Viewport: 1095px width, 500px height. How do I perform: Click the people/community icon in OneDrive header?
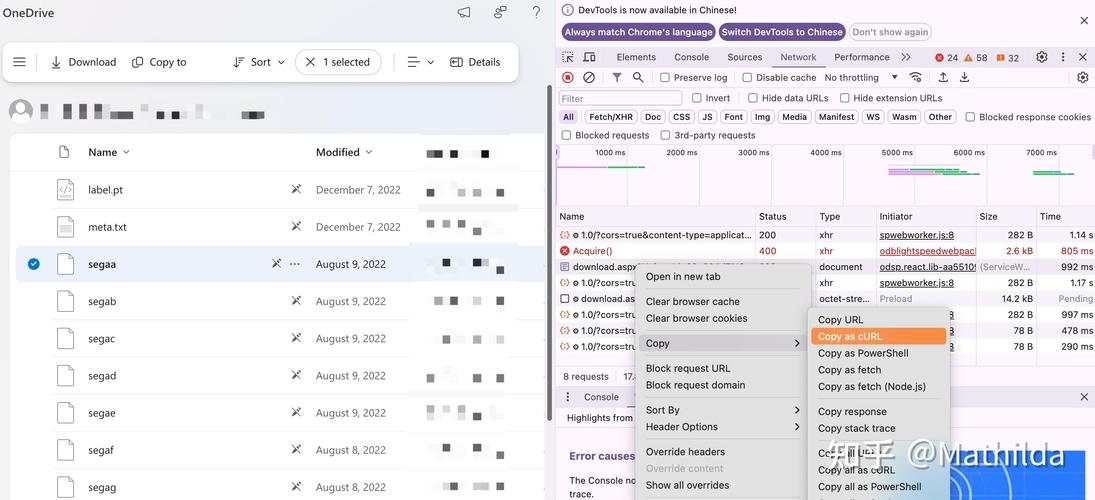500,13
